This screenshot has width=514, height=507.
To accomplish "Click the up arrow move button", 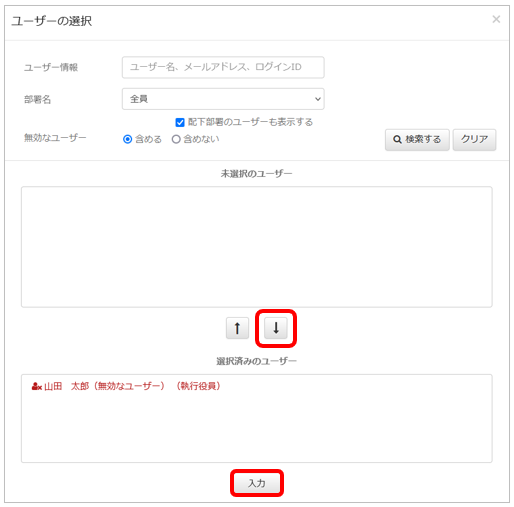I will [x=237, y=328].
